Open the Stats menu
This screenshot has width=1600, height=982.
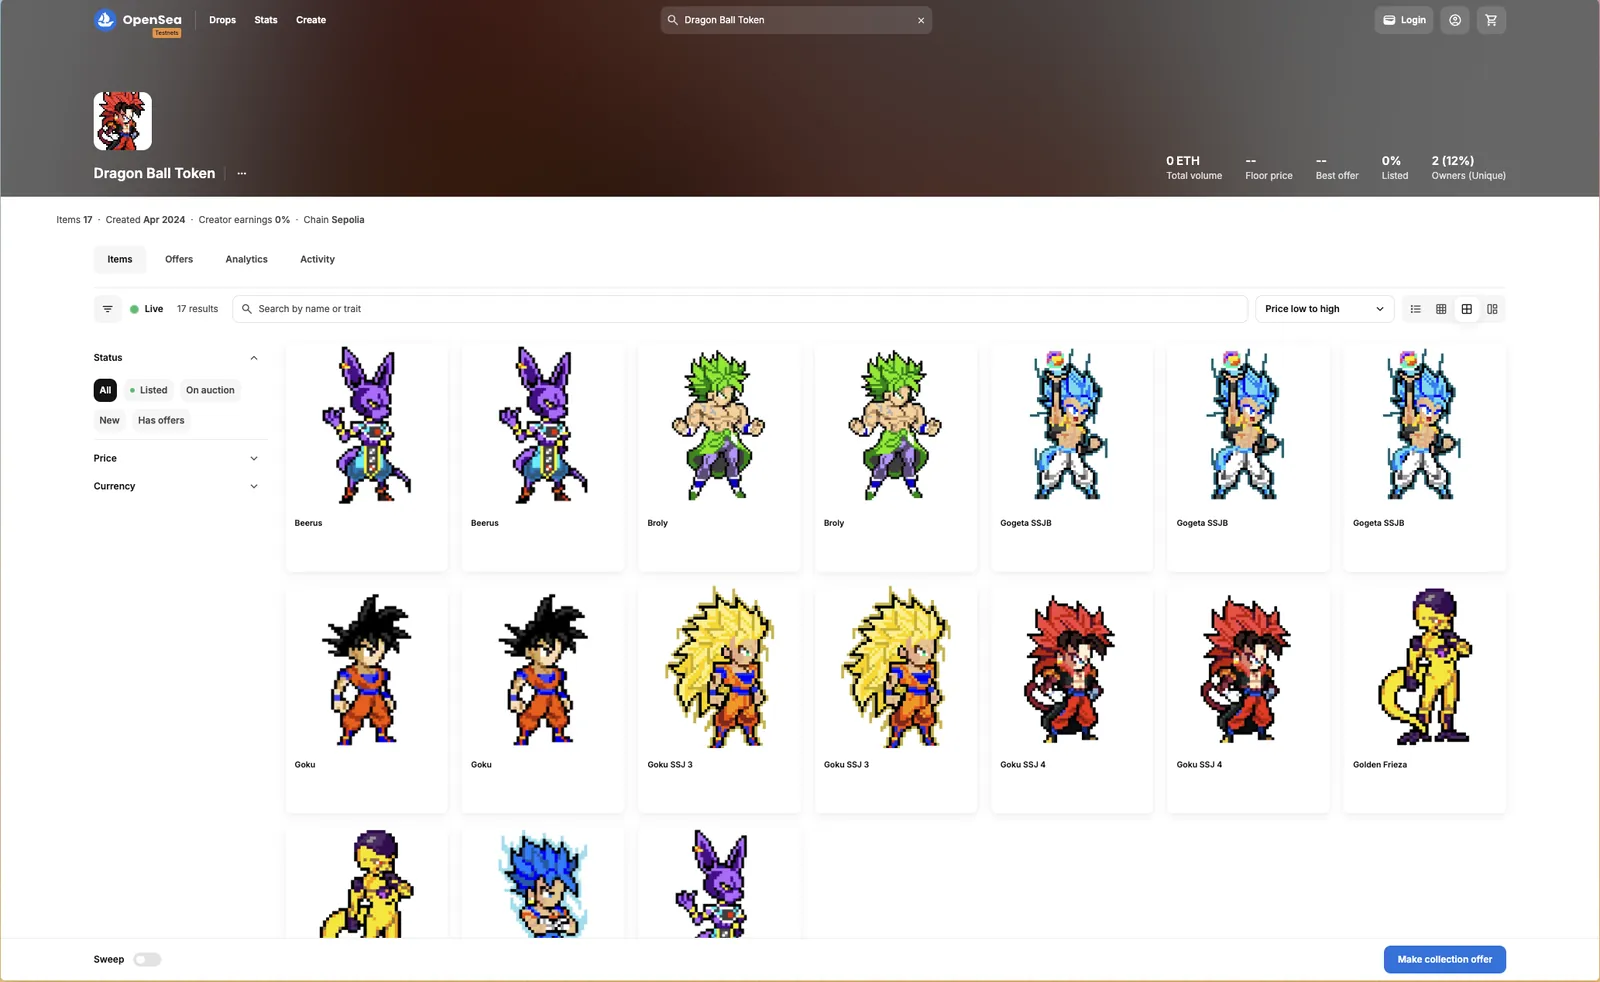tap(266, 20)
